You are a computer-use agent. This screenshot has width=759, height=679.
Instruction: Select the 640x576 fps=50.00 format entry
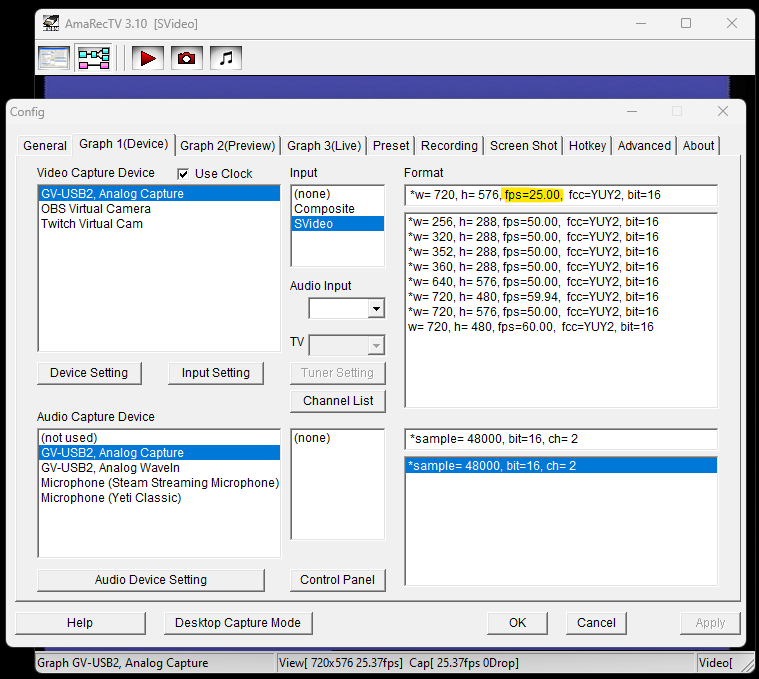(533, 282)
